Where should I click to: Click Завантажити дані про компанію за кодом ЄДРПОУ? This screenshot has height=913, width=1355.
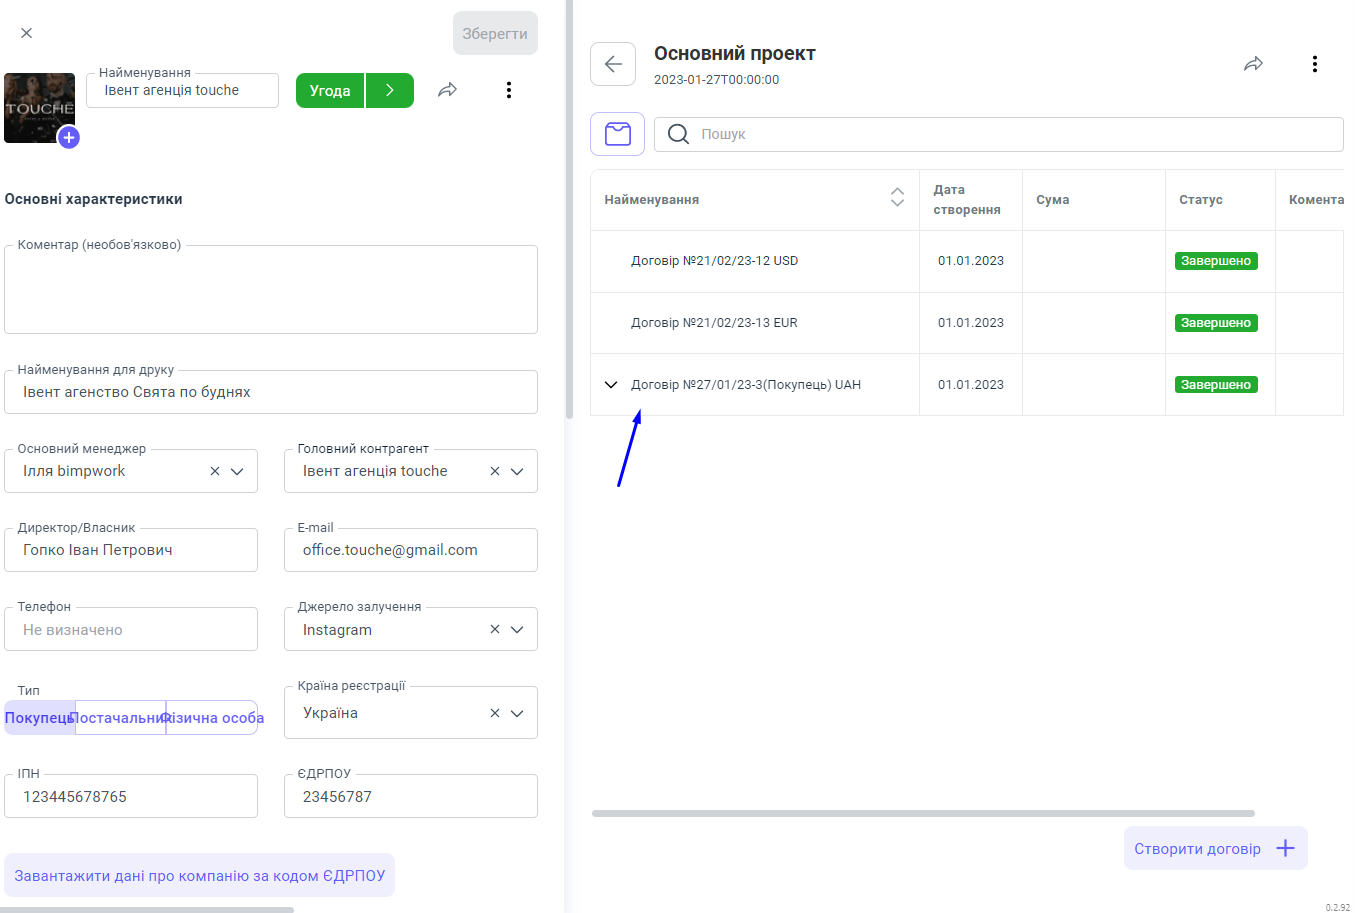tap(200, 875)
